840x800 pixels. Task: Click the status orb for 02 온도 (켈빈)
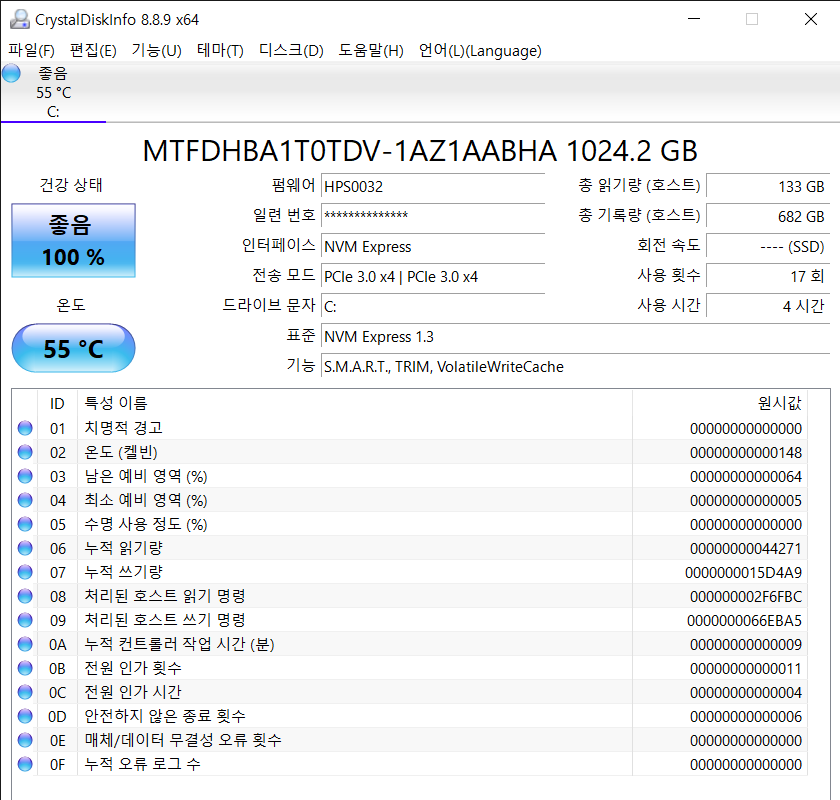(x=25, y=452)
